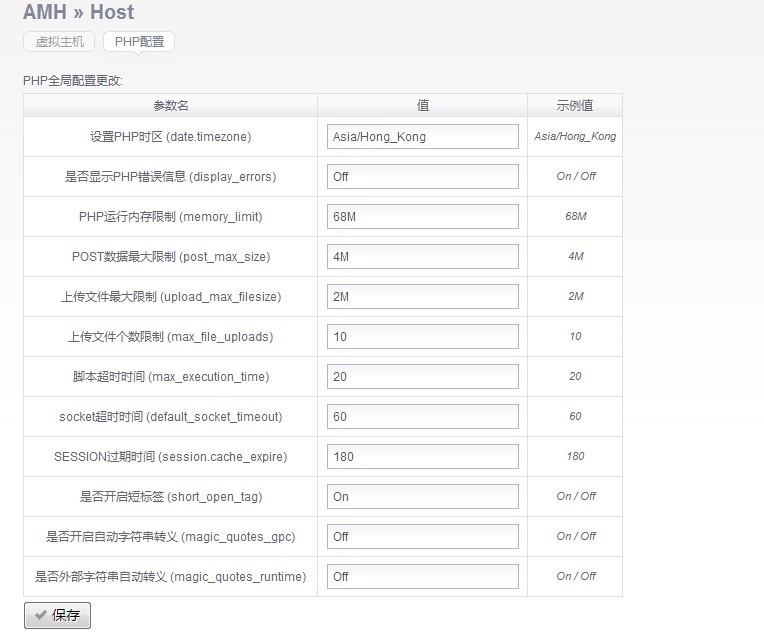
Task: Click the max_execution_time value field
Action: (x=422, y=377)
